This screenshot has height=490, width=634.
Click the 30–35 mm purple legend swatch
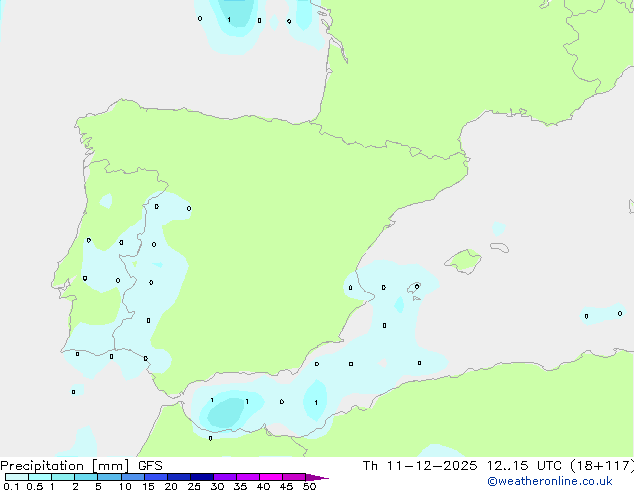coord(225,477)
